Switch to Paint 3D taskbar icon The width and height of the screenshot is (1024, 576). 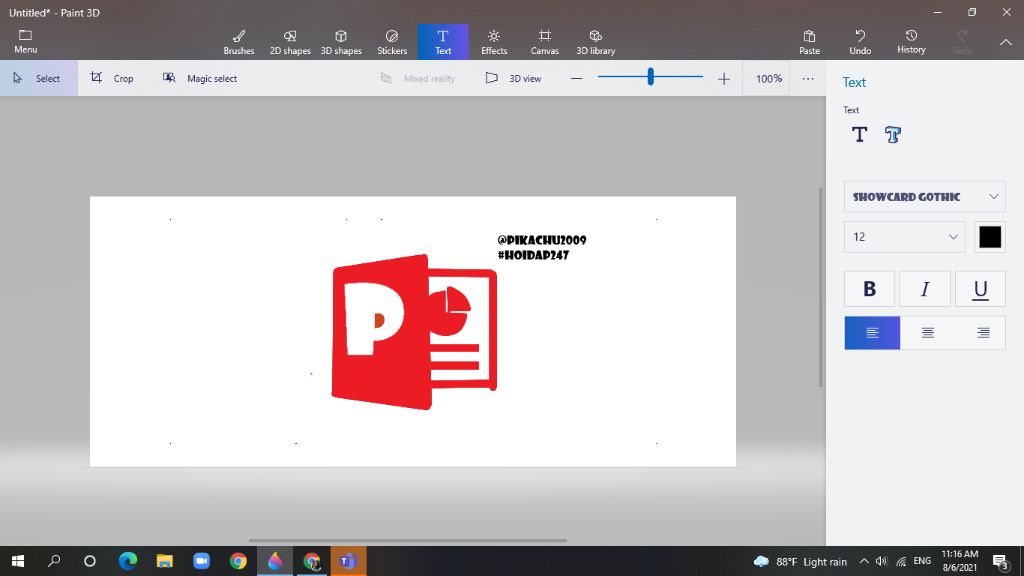point(274,561)
